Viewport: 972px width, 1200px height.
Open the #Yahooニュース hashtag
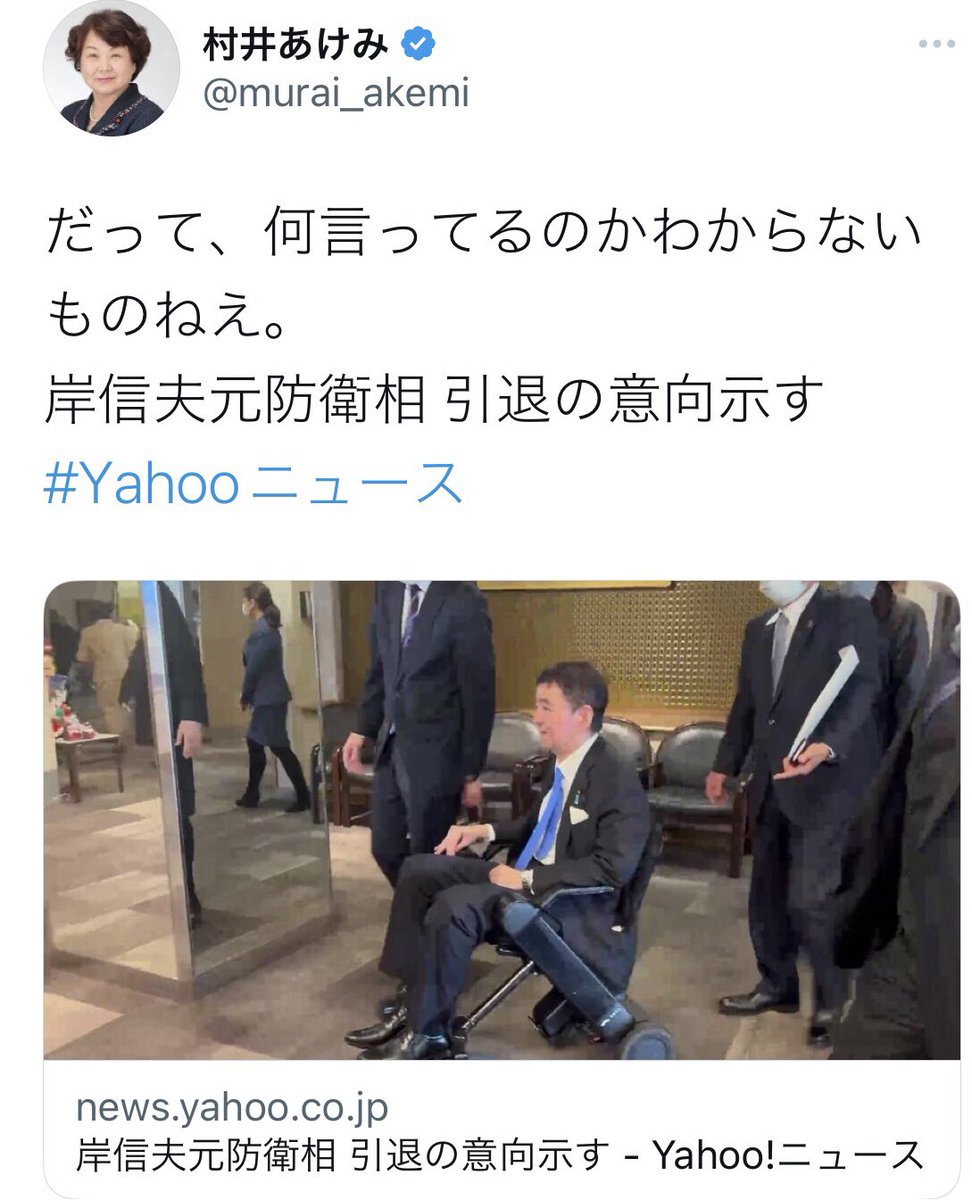coord(254,483)
